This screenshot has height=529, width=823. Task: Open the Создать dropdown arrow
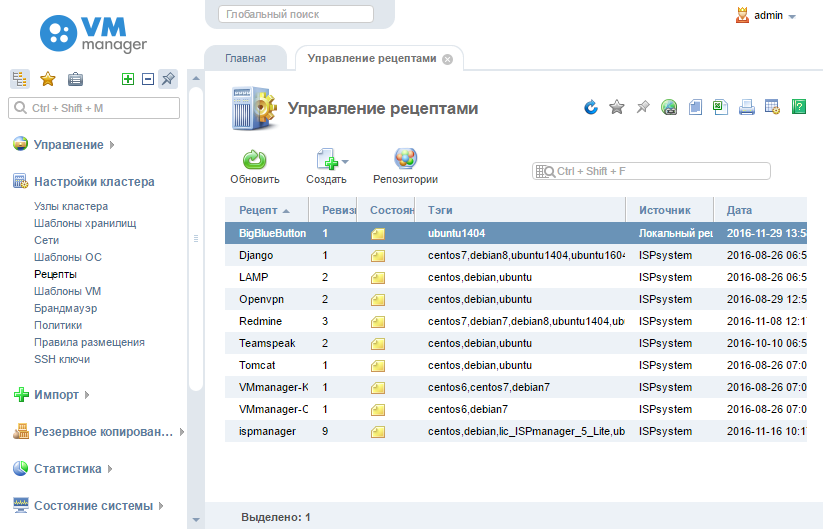point(345,162)
